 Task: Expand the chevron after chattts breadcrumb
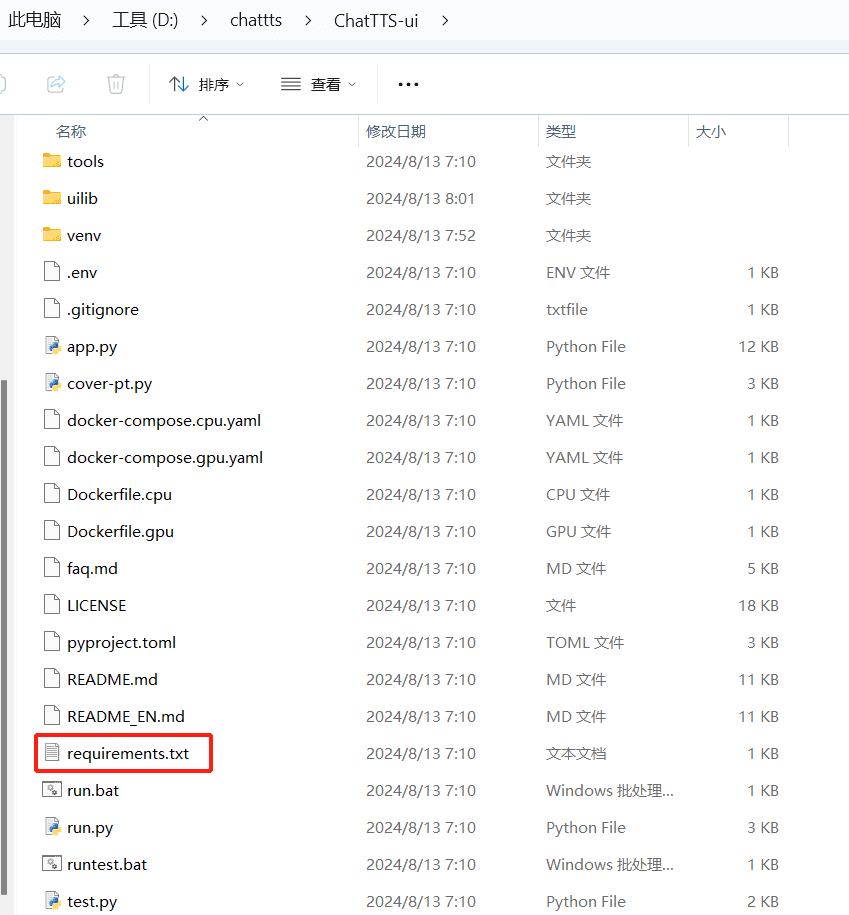308,20
